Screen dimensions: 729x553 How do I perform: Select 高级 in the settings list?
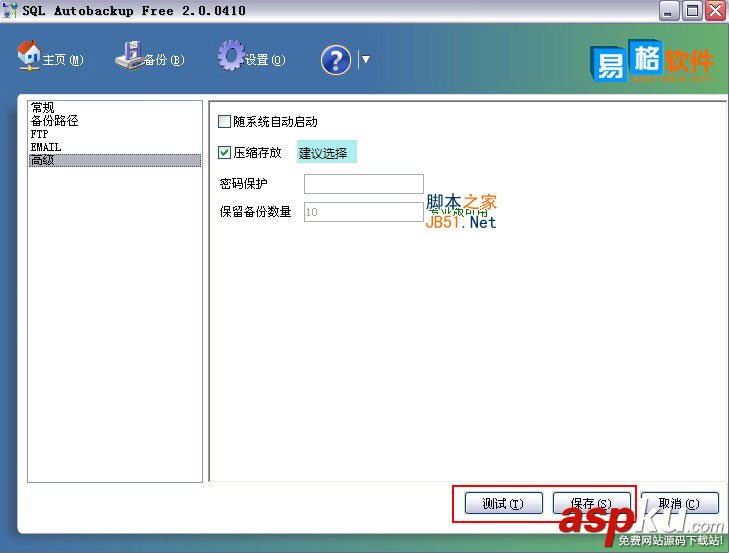pos(115,160)
